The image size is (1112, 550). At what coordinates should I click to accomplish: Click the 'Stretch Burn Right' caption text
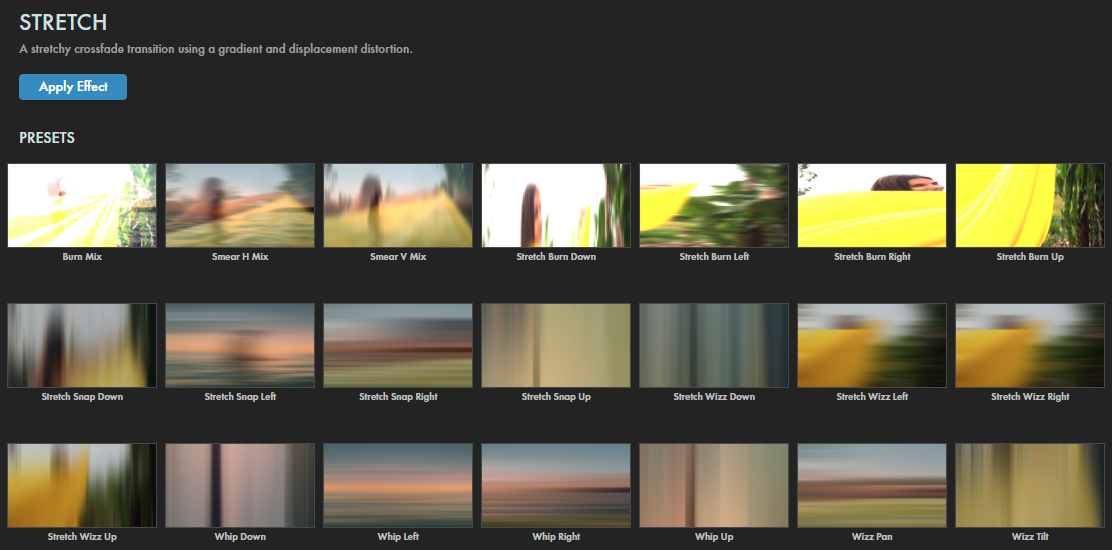click(872, 257)
